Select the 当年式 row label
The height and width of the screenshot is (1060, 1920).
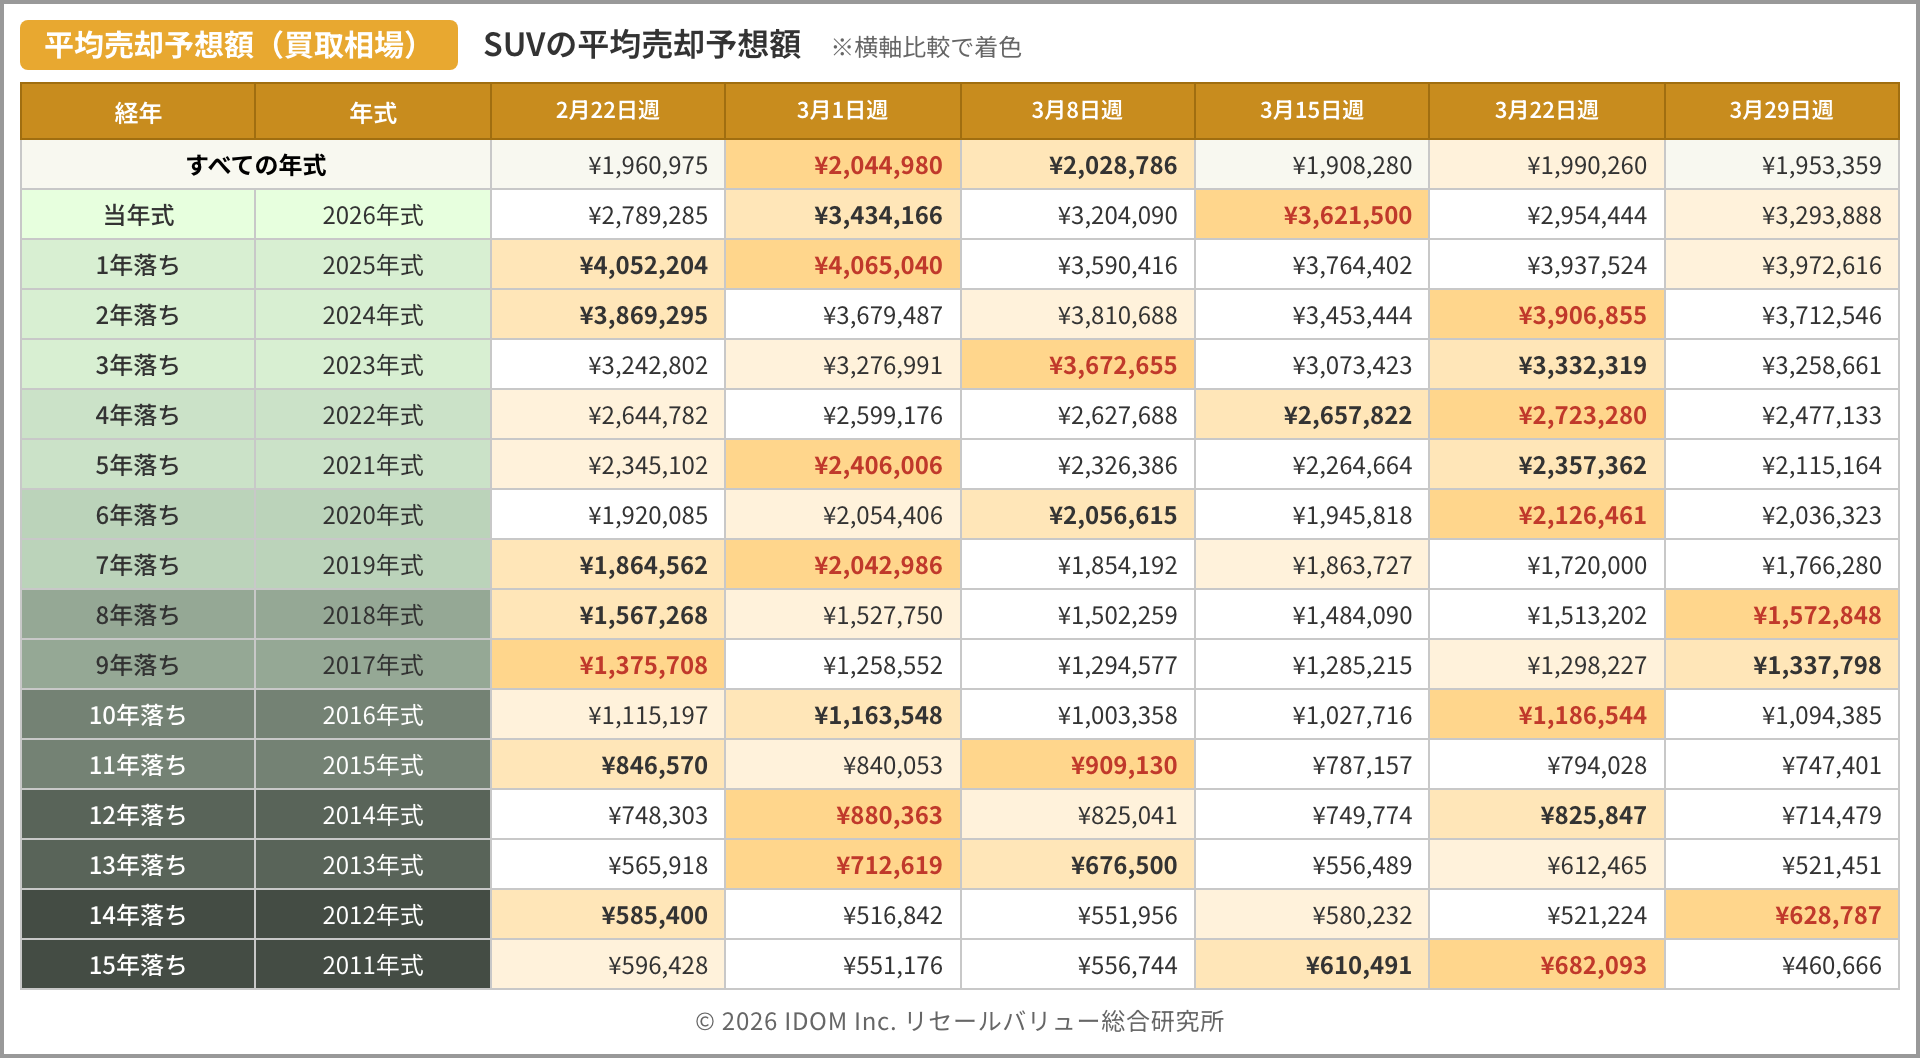138,215
